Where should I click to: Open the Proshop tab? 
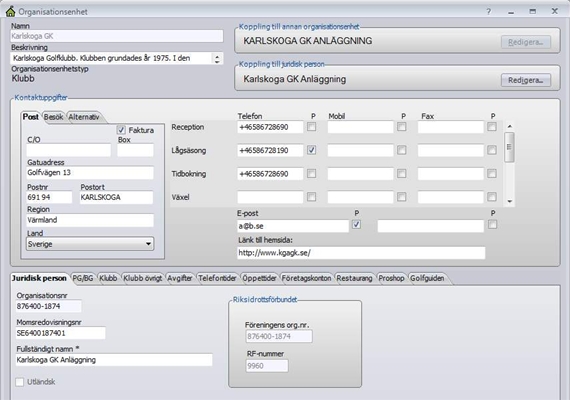point(392,278)
